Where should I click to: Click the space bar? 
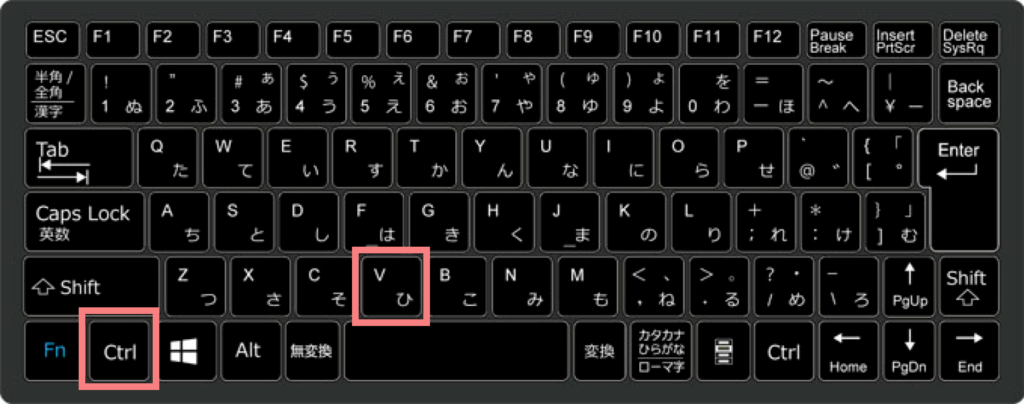point(456,351)
